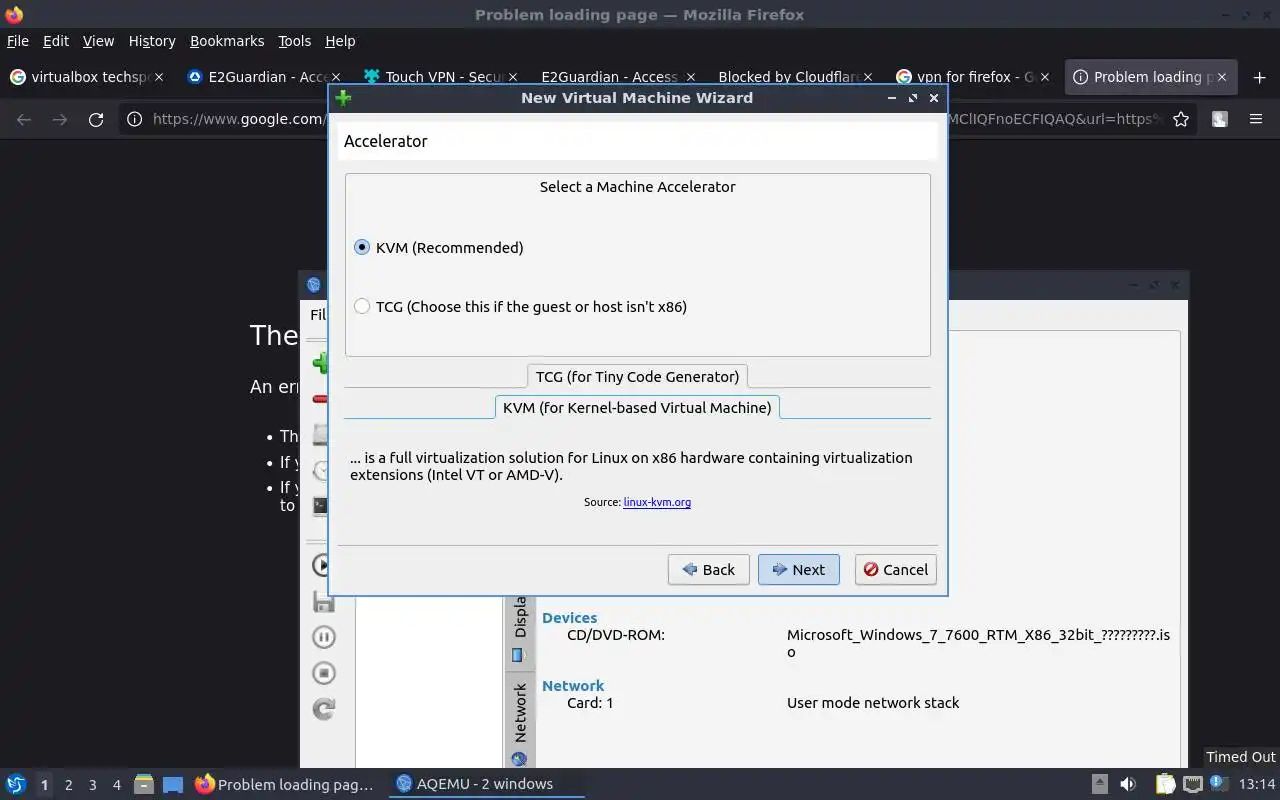The image size is (1280, 800).
Task: Open Firefox Bookmarks menu
Action: click(227, 41)
